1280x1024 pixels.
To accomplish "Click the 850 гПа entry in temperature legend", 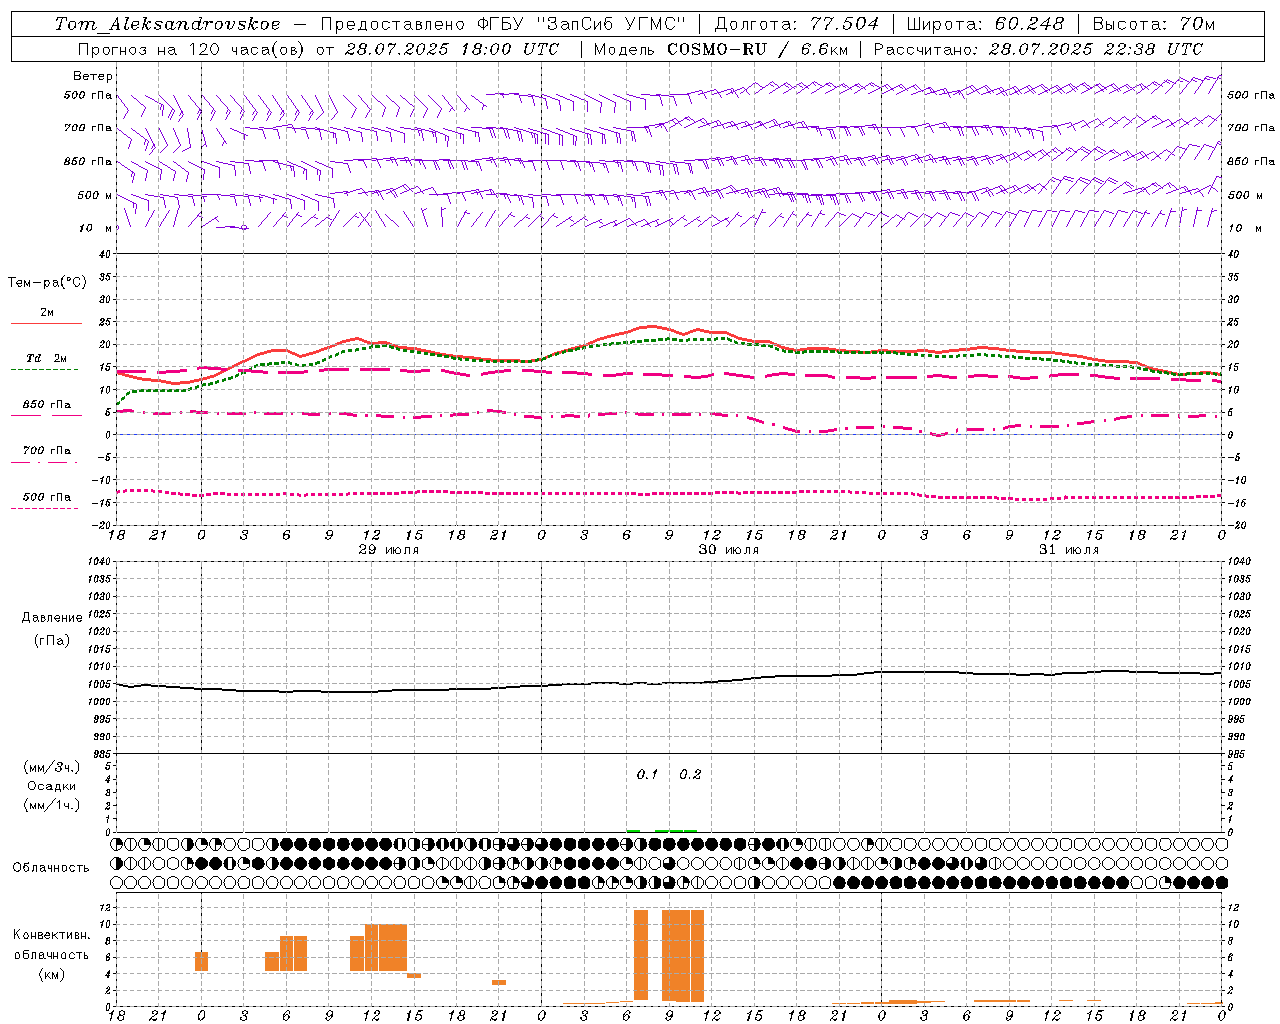I will click(47, 405).
